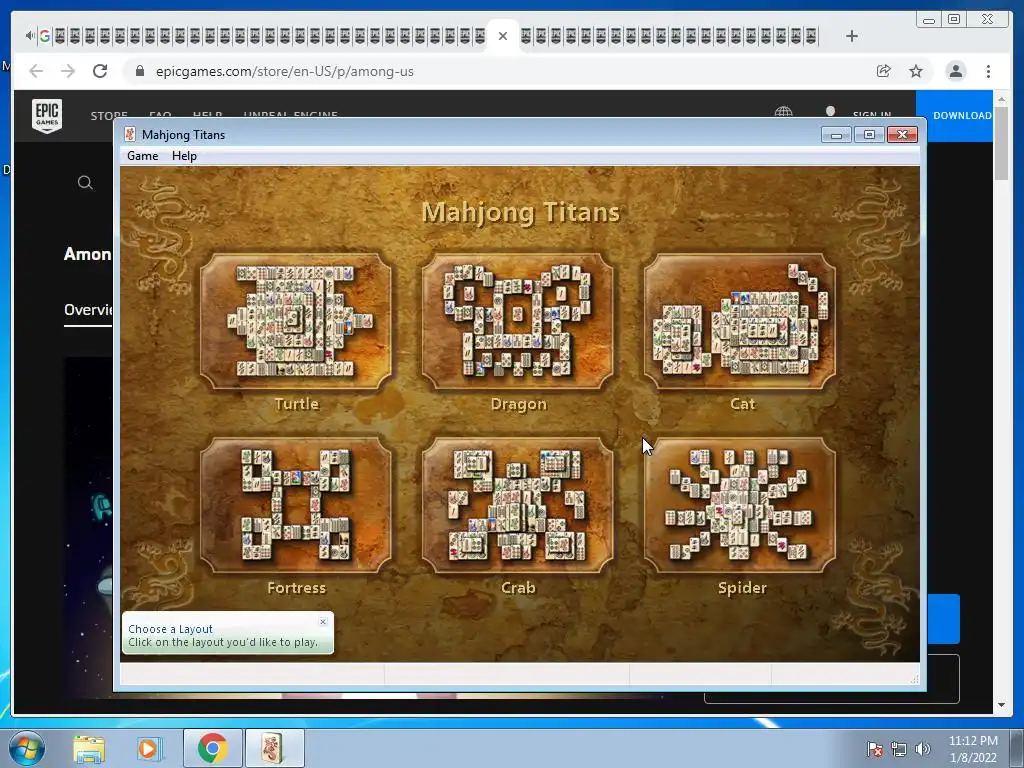Open the Help menu in Mahjong Titans
Screen dimensions: 1024x768
[184, 156]
